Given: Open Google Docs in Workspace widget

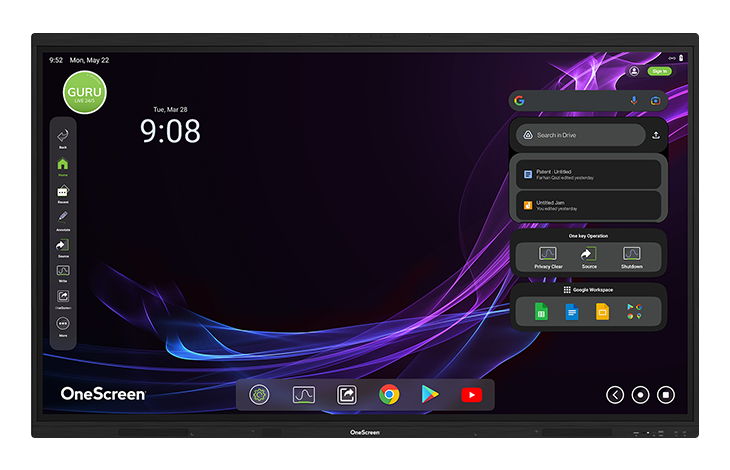Looking at the screenshot, I should click(572, 311).
